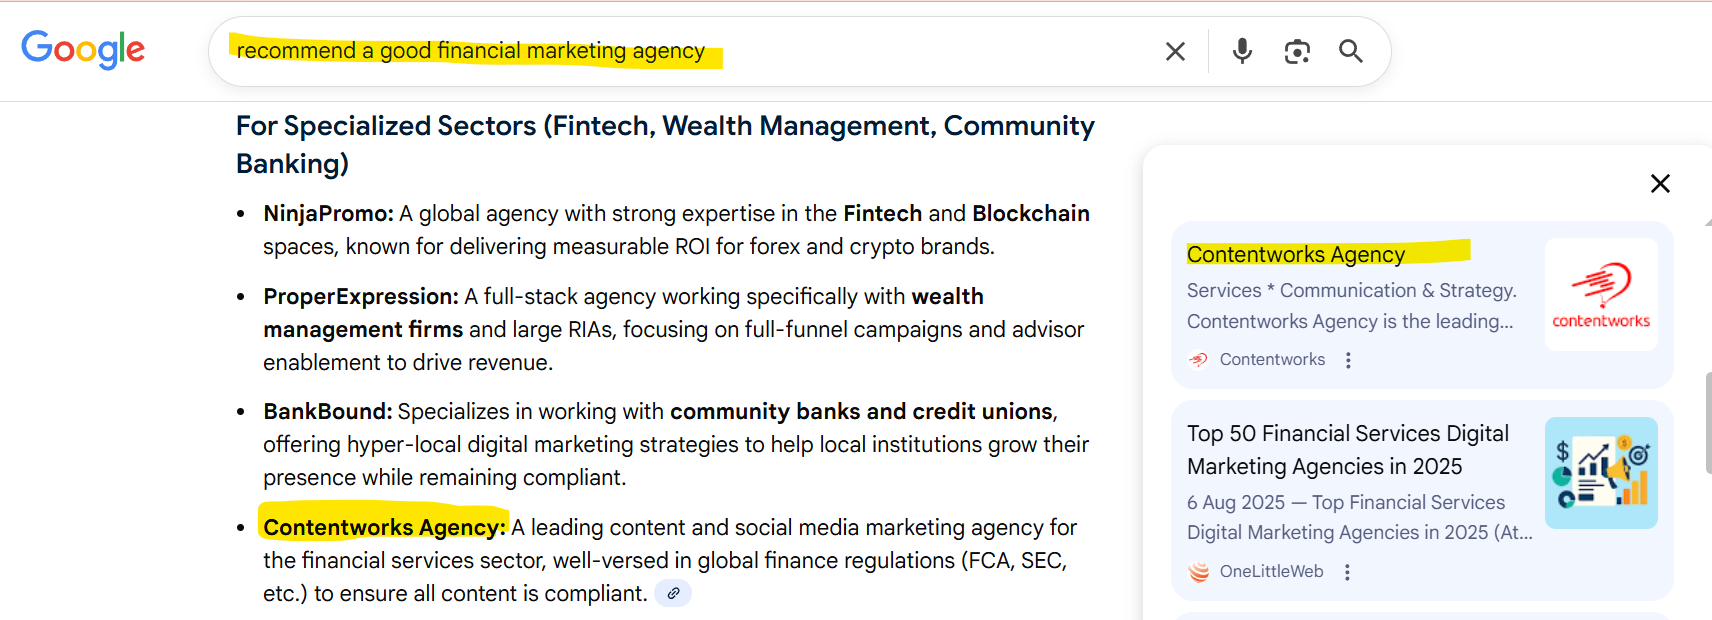Close the sources side panel

(x=1660, y=183)
